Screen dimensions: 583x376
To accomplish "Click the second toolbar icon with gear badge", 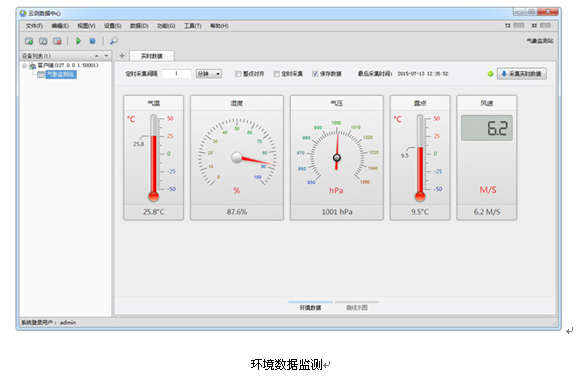I will click(43, 41).
